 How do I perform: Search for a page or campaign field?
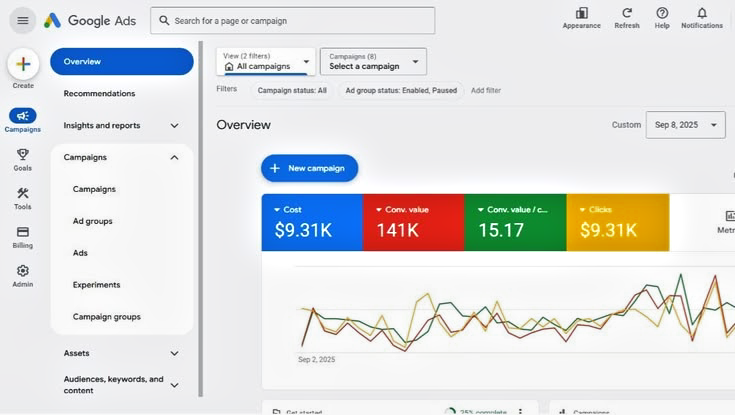coord(292,21)
